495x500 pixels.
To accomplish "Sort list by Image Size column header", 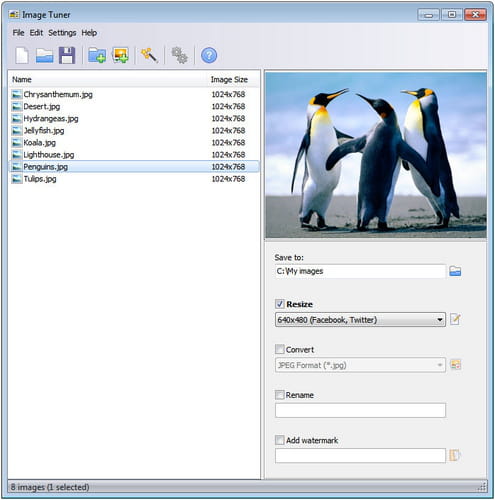I will [229, 80].
